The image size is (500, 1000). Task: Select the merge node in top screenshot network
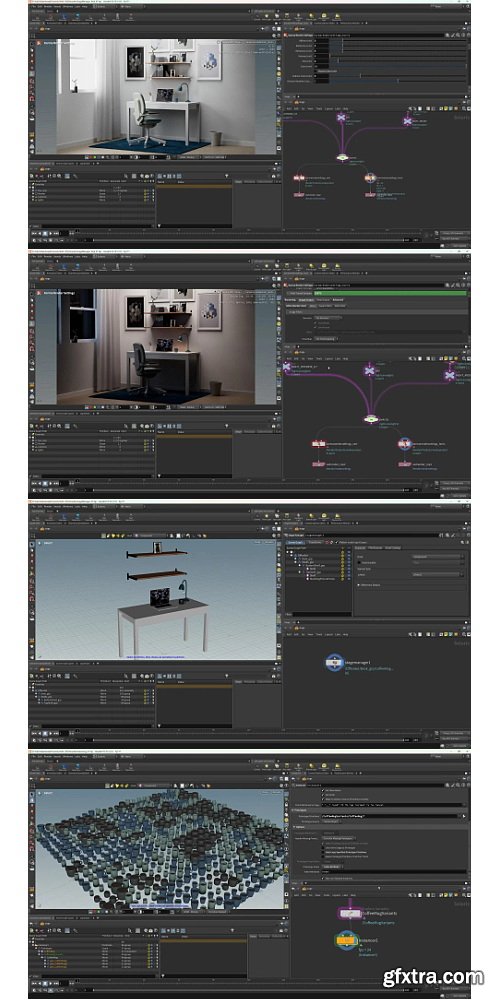[342, 157]
